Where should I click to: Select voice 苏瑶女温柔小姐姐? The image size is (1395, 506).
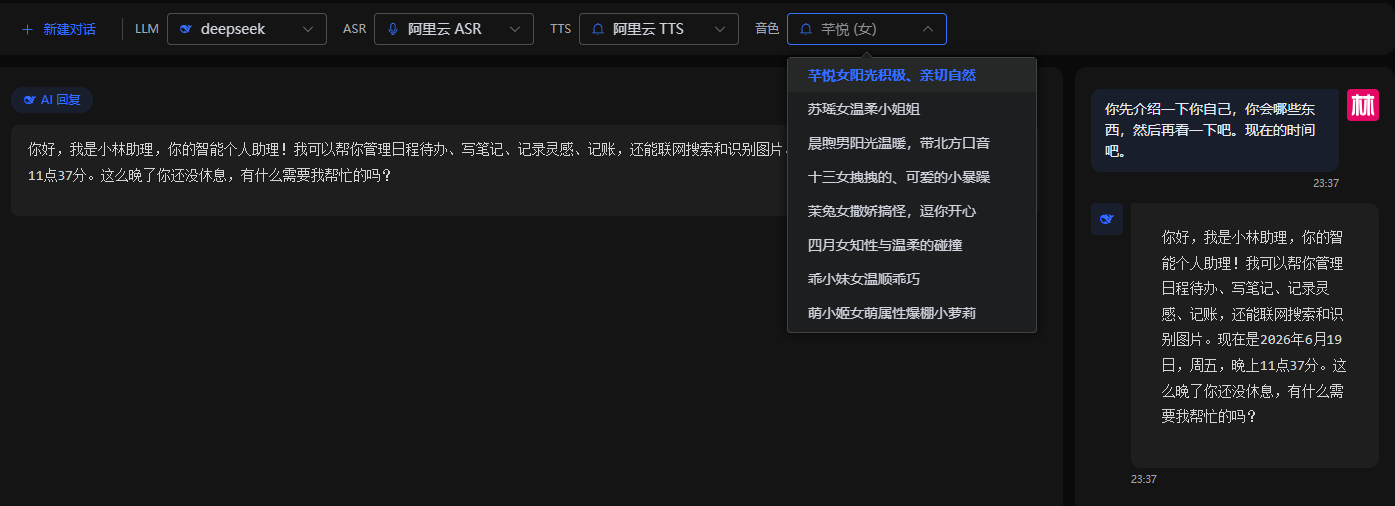pyautogui.click(x=912, y=109)
